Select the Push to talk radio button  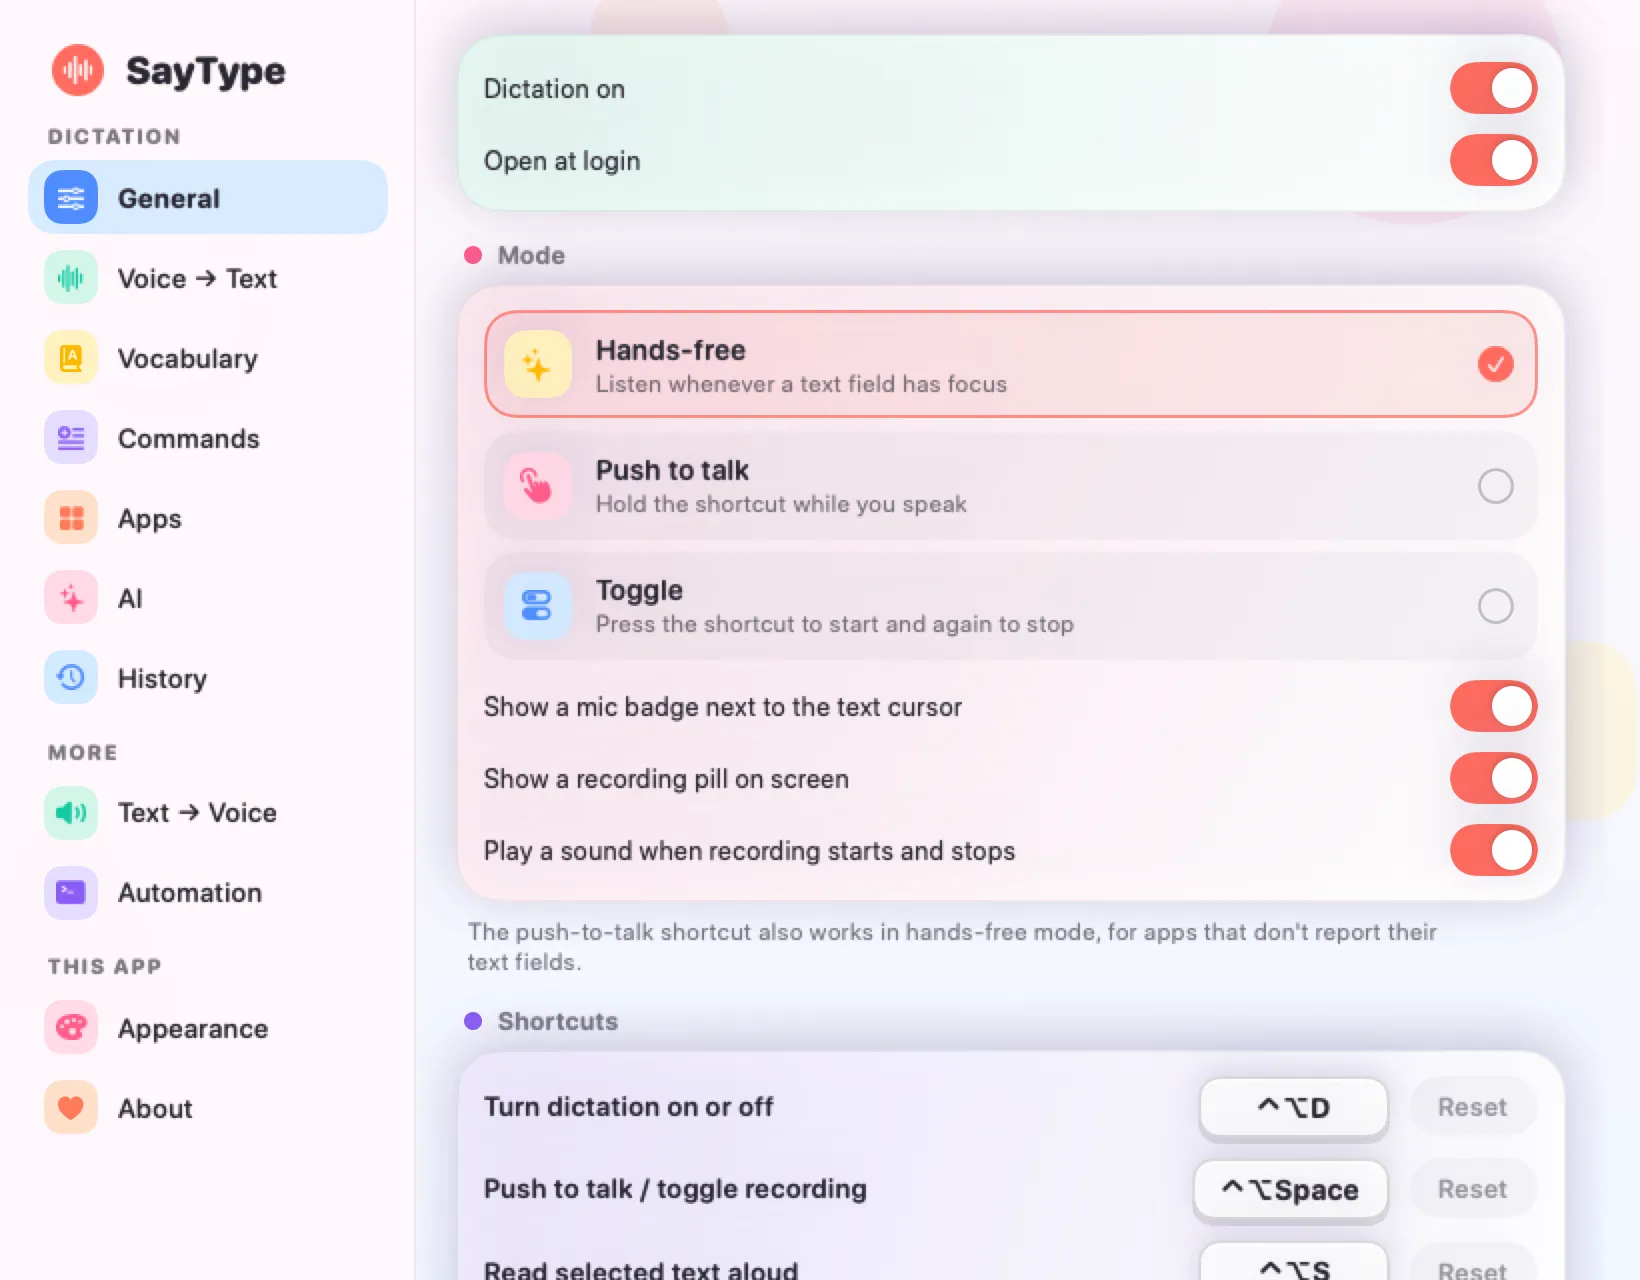tap(1495, 486)
